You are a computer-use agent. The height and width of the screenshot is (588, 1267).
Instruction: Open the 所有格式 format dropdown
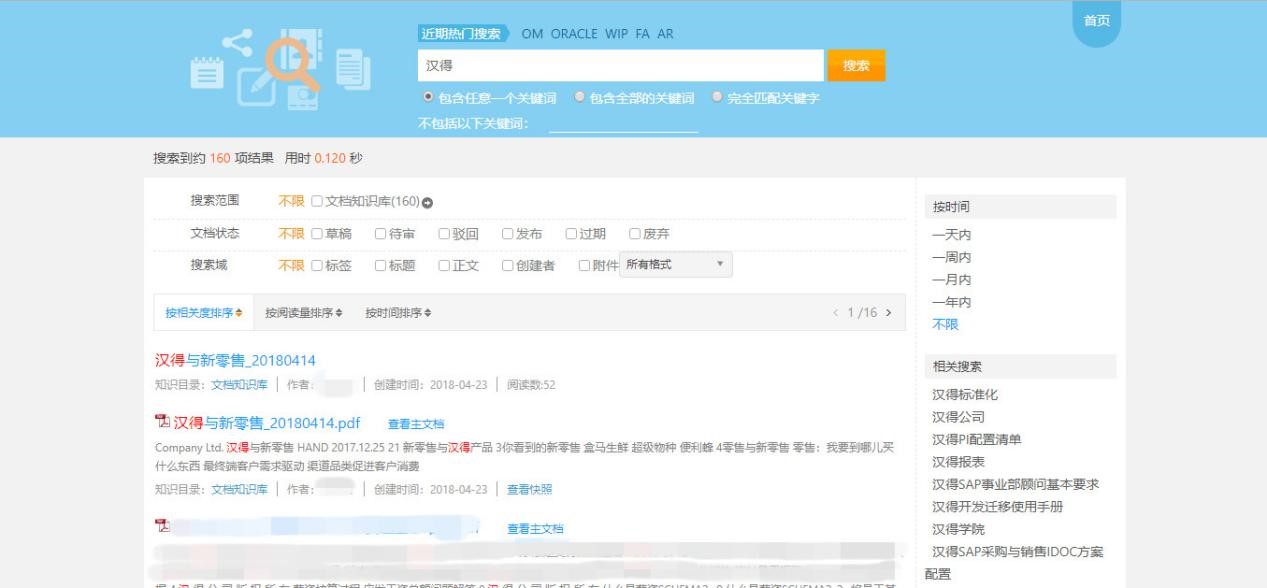[x=676, y=264]
